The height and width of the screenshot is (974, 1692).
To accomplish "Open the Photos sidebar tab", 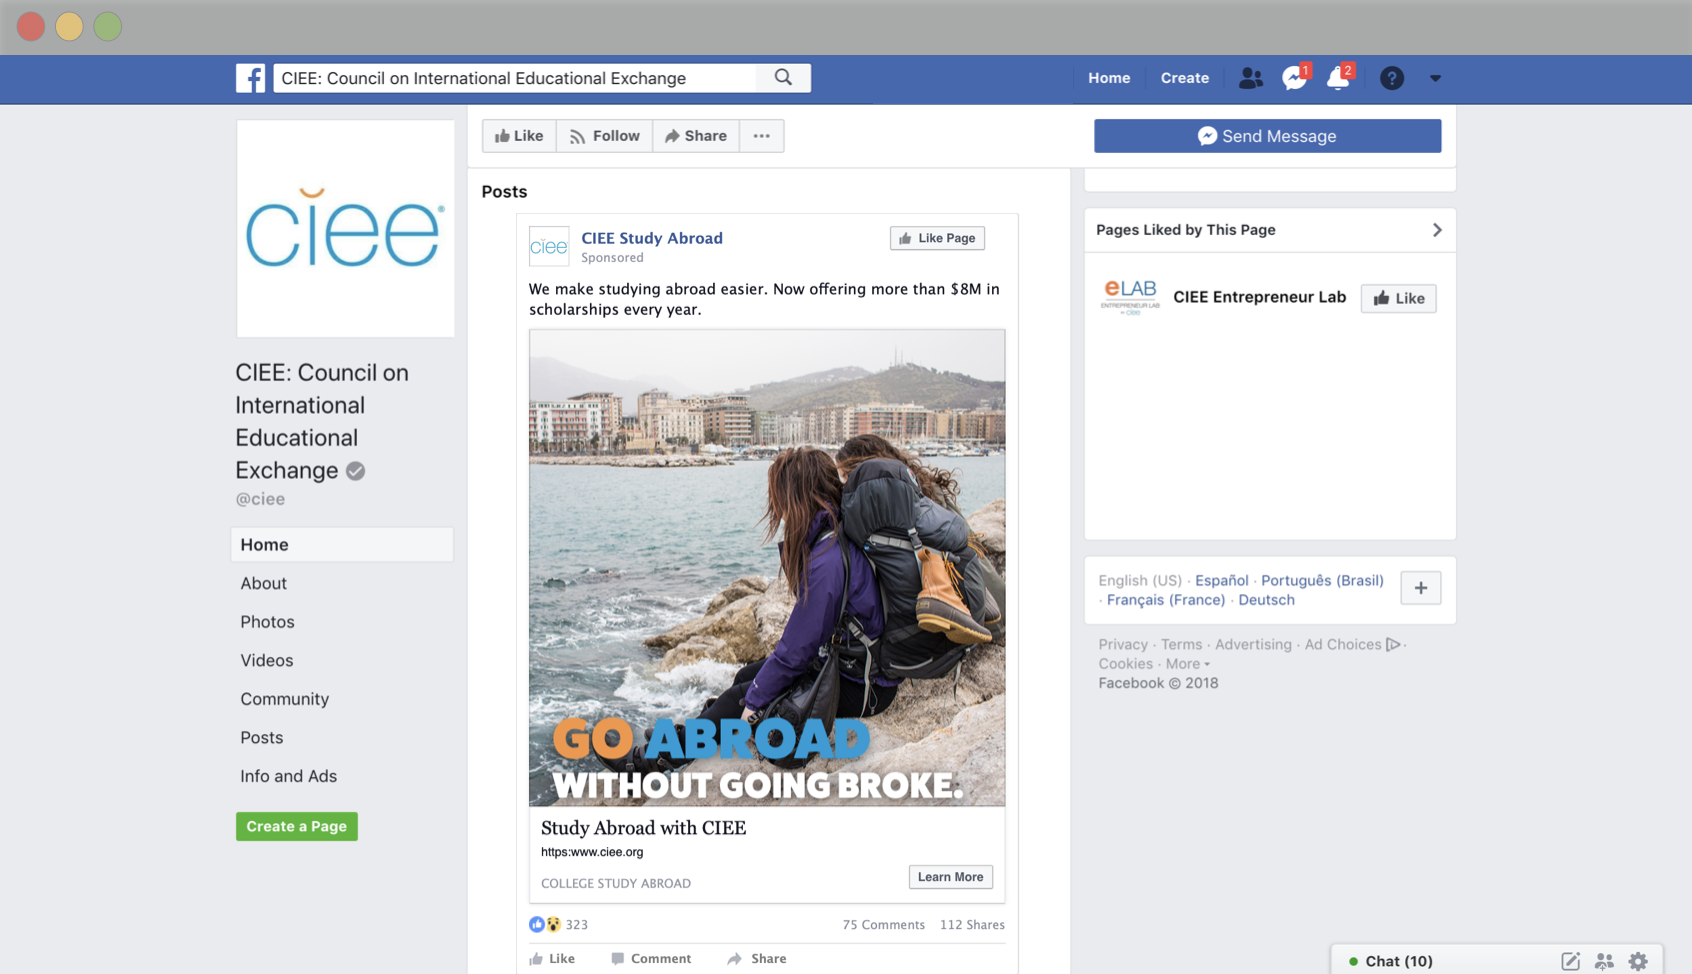I will (267, 621).
